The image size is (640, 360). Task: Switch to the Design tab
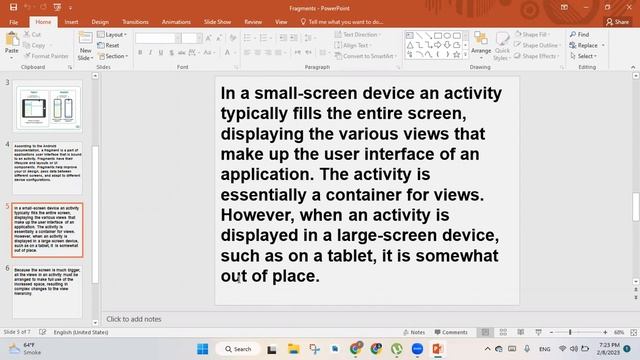point(100,22)
